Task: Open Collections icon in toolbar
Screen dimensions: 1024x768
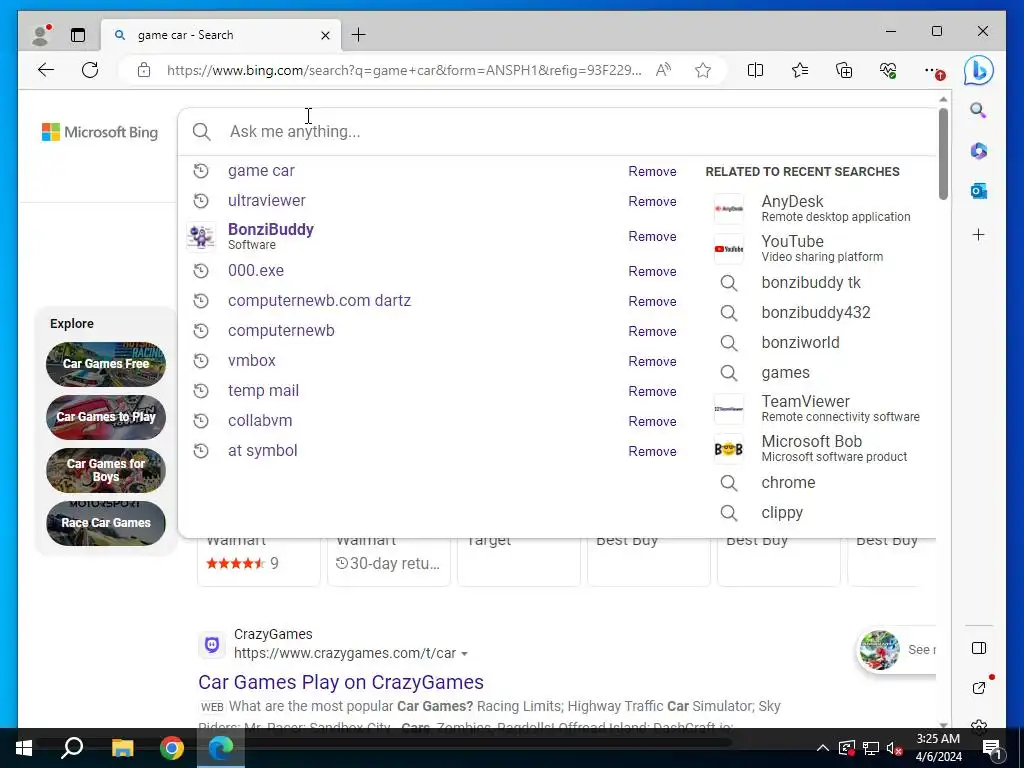Action: 844,70
